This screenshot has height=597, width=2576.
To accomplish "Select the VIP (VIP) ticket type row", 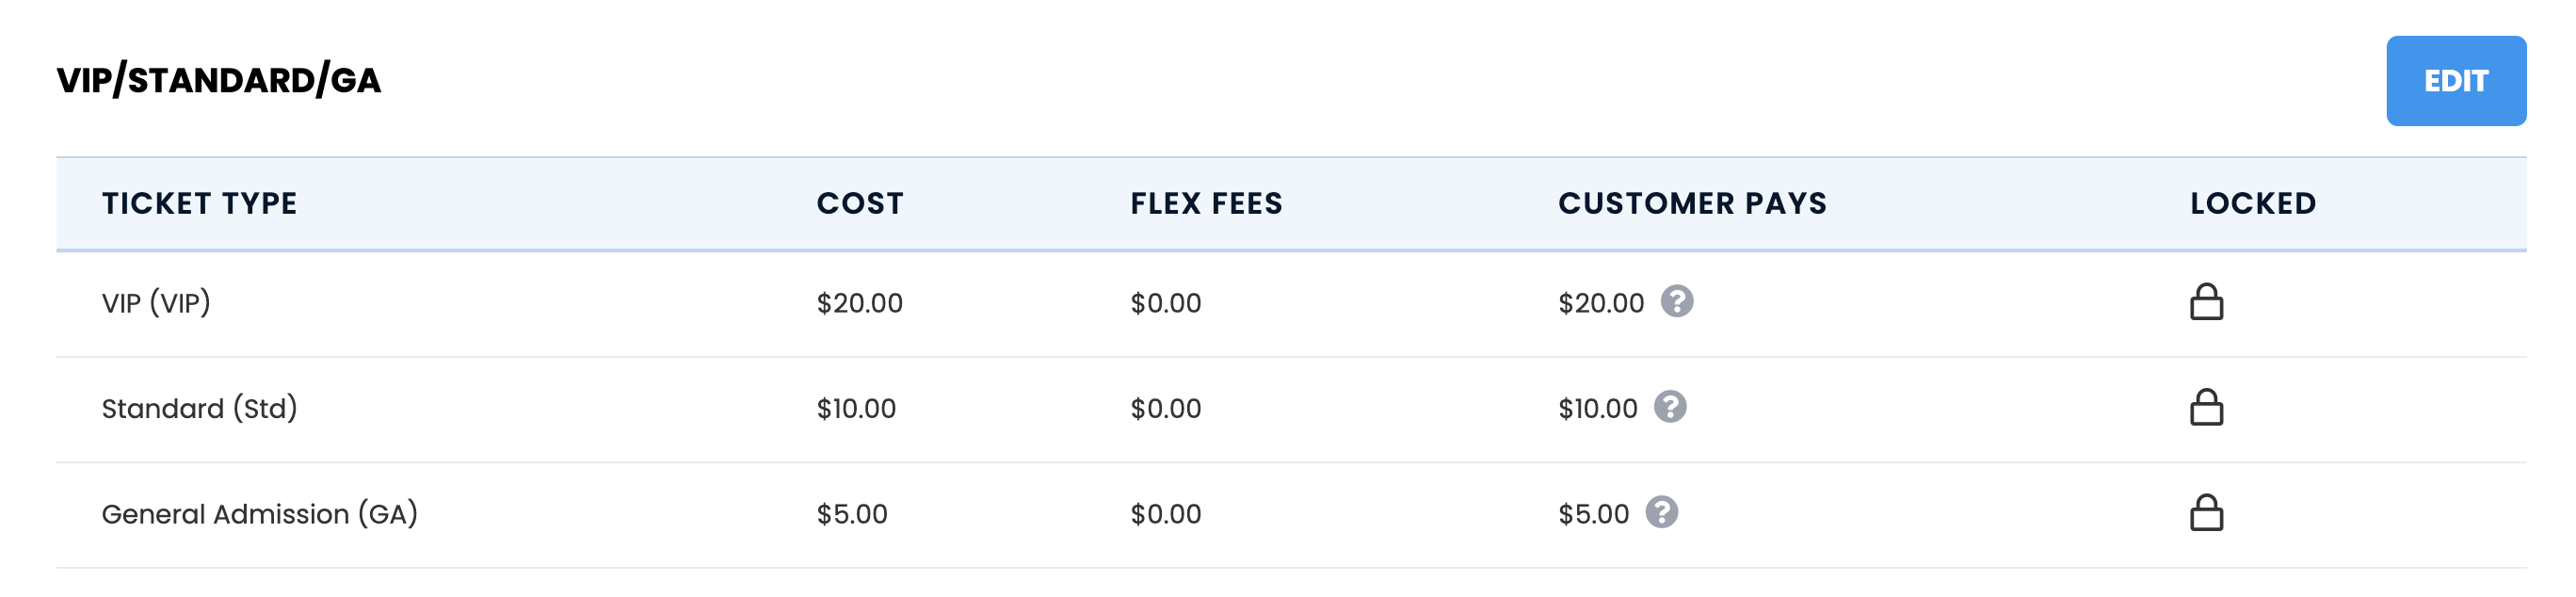I will (1291, 303).
